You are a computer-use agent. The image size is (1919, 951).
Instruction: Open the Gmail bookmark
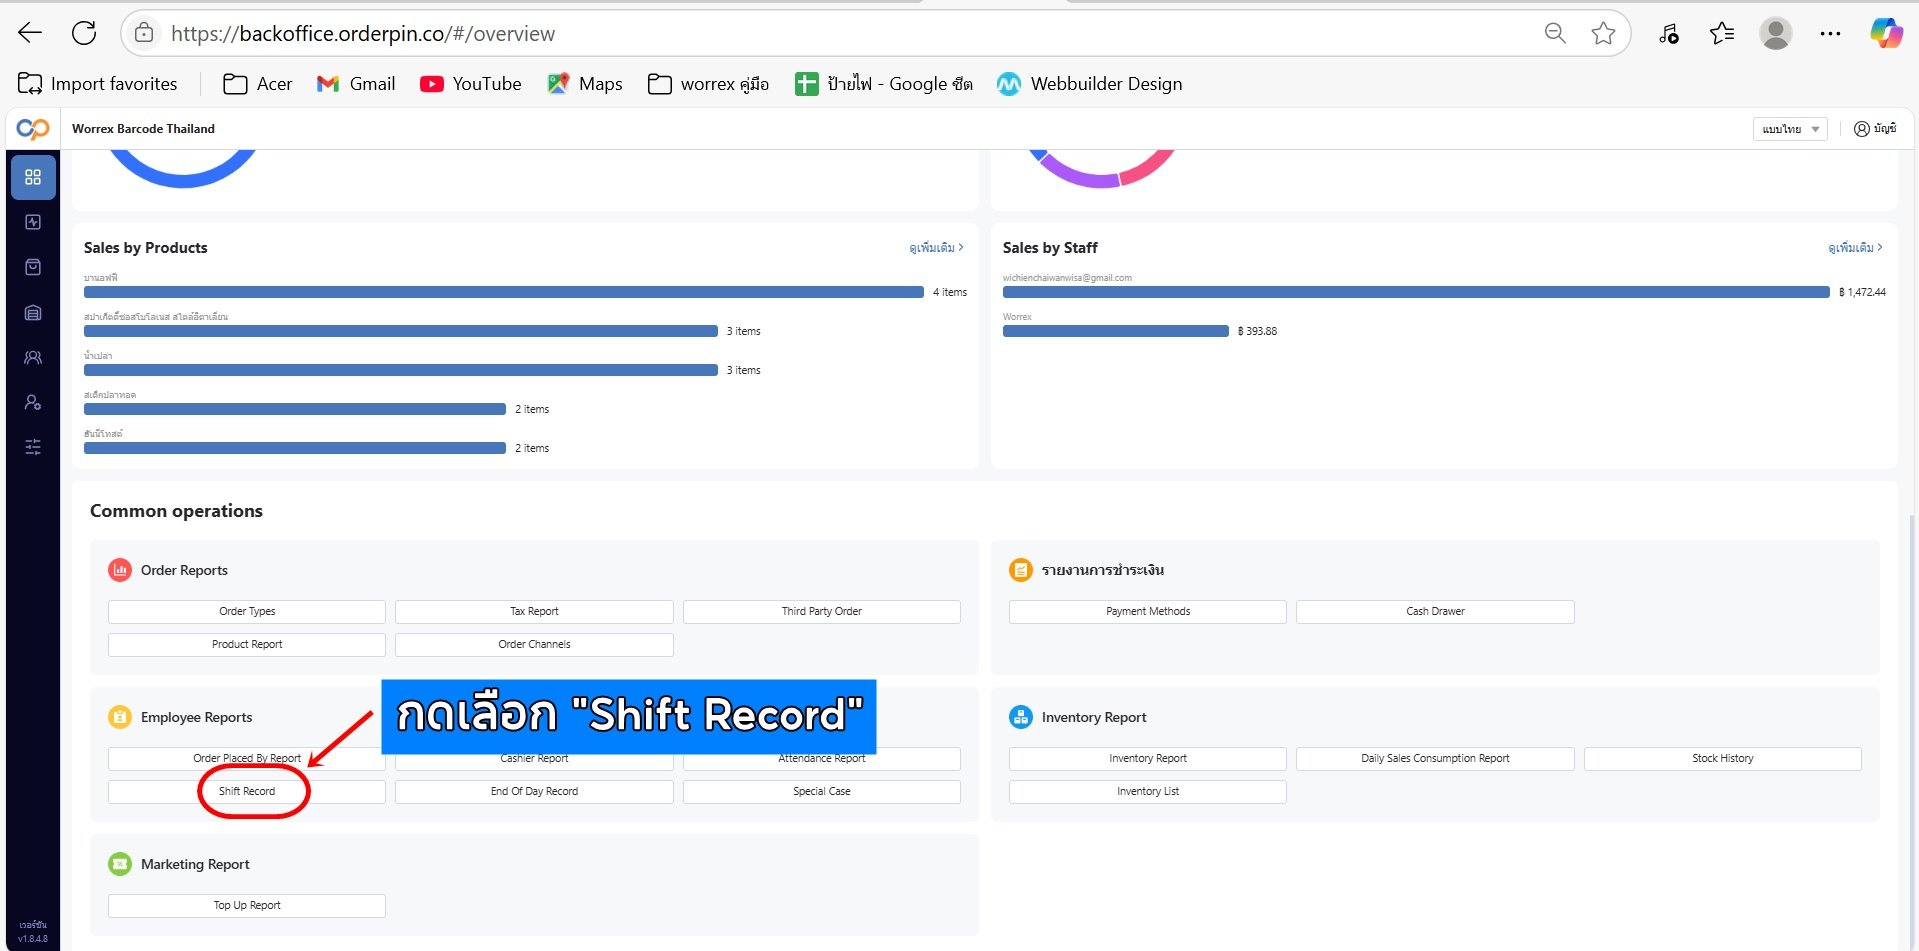tap(356, 84)
